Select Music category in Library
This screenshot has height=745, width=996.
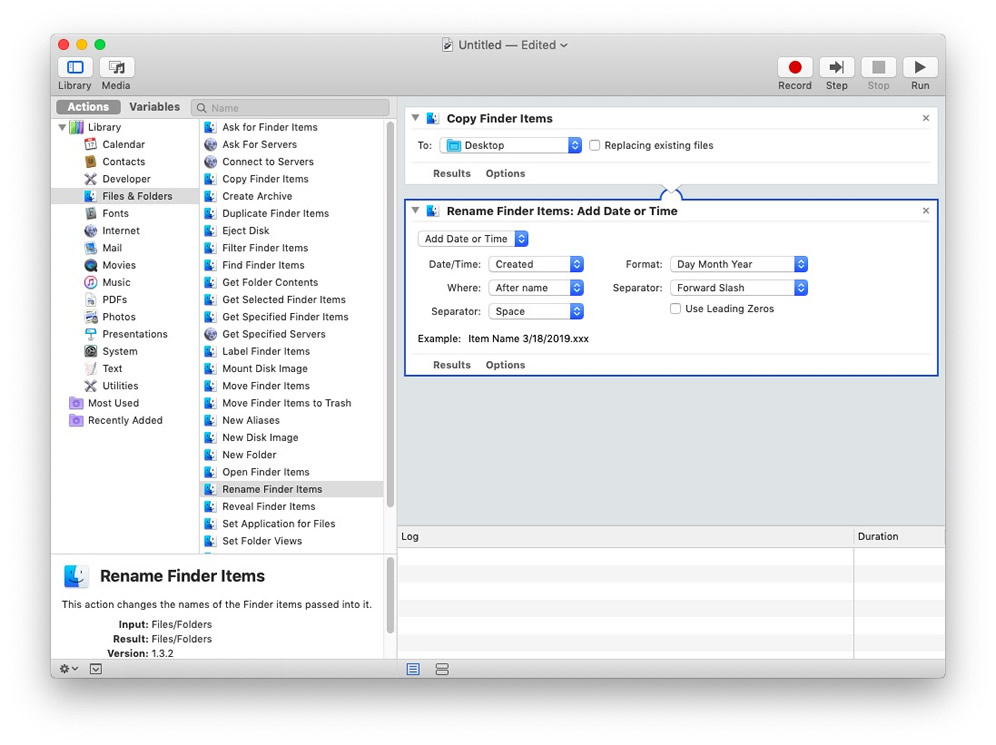[x=116, y=282]
